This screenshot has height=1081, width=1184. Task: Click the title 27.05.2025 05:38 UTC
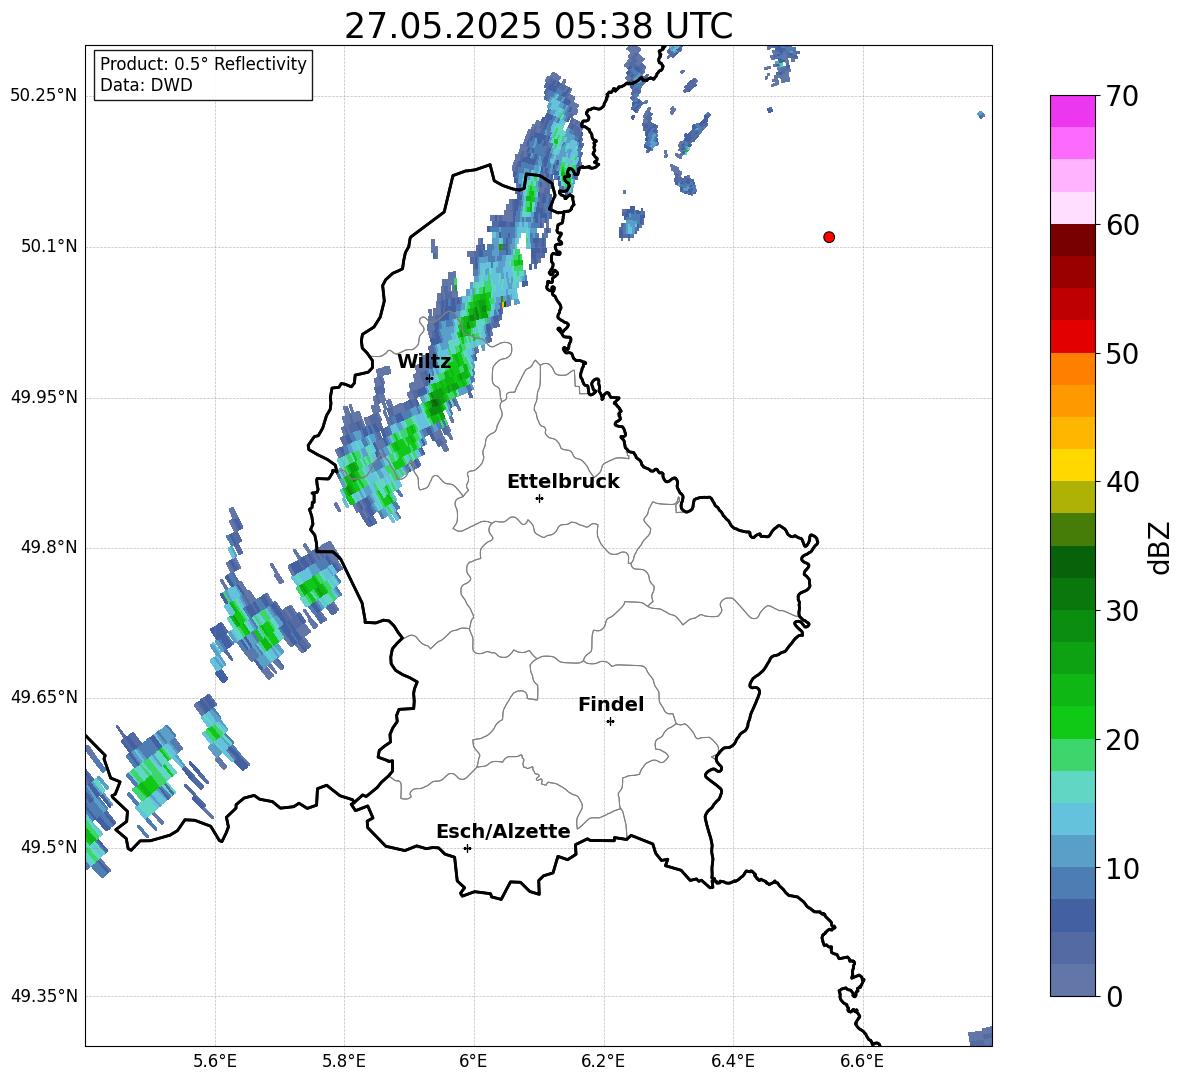point(538,26)
